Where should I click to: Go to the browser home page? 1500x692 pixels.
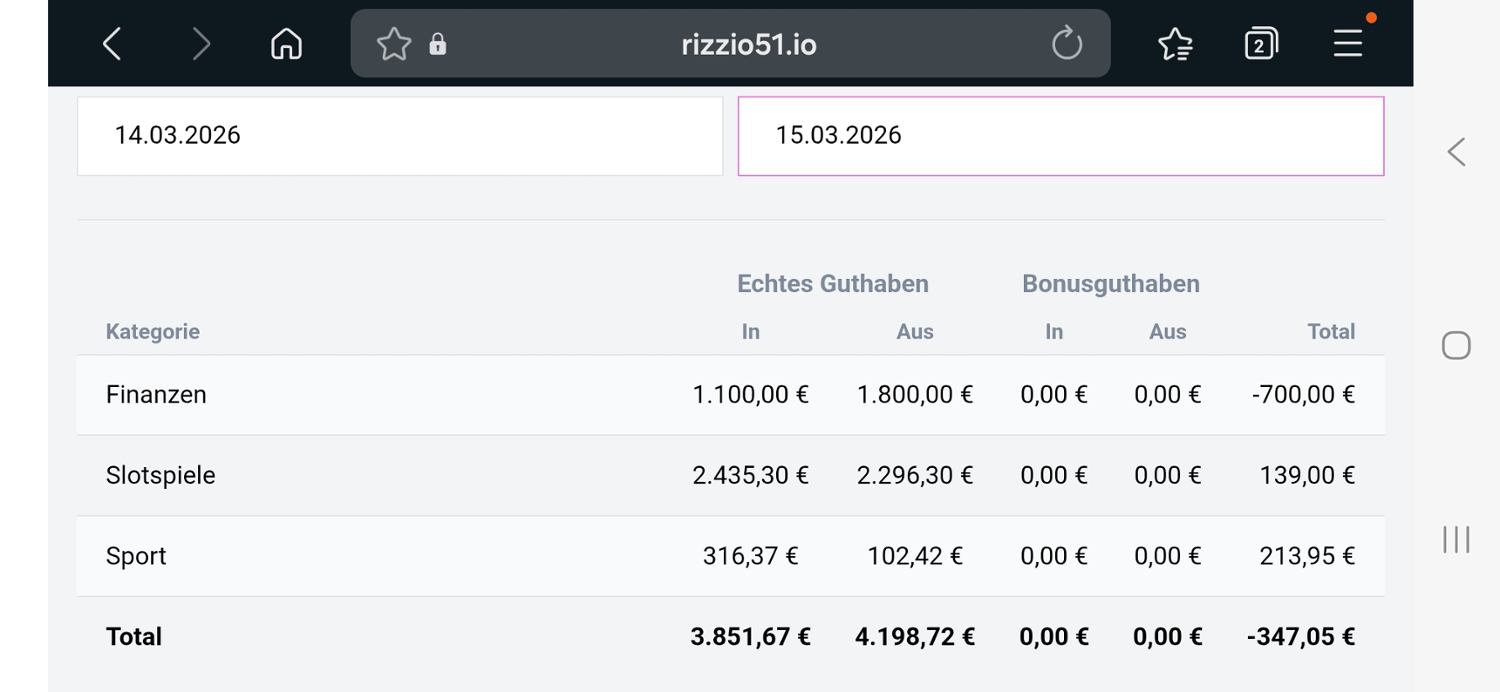286,44
